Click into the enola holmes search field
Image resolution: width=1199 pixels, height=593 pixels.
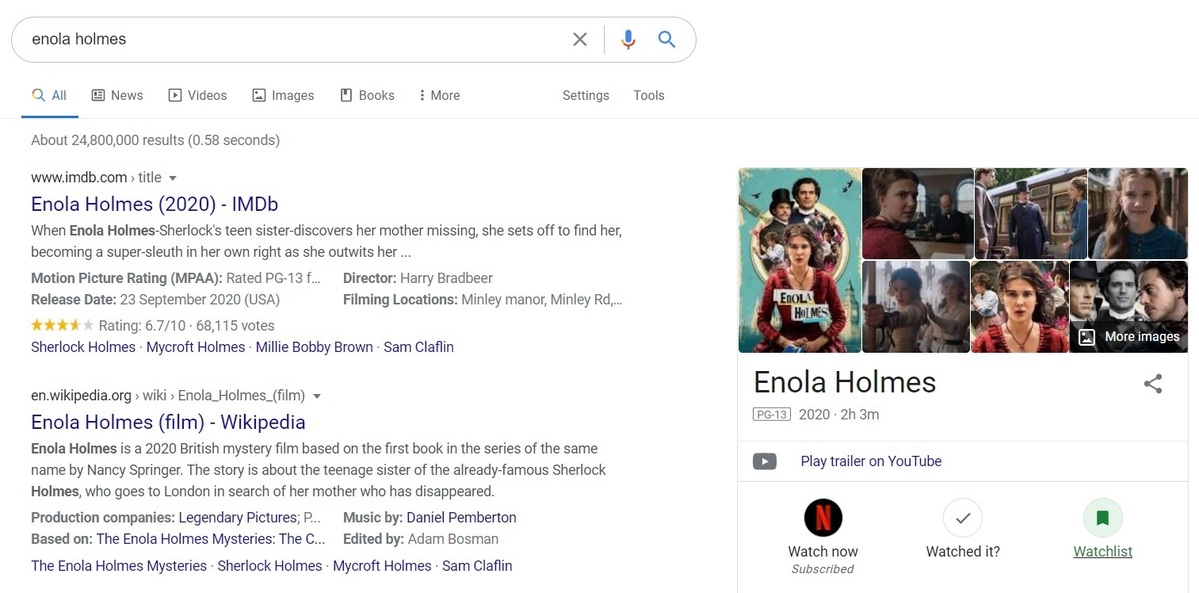click(291, 39)
